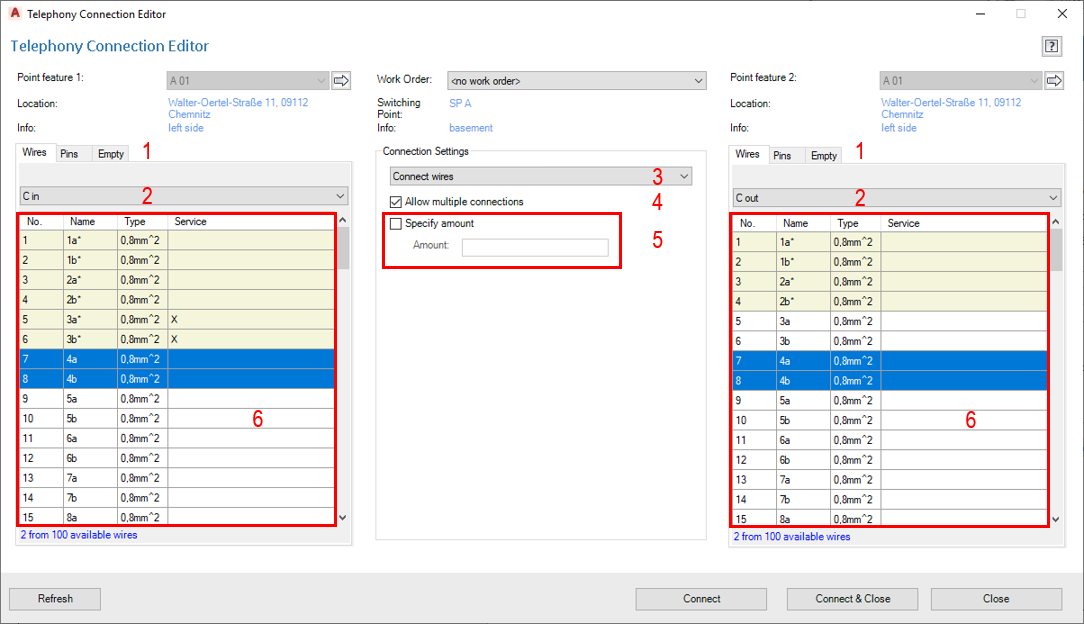Select wire 8a in left list

coord(177,517)
